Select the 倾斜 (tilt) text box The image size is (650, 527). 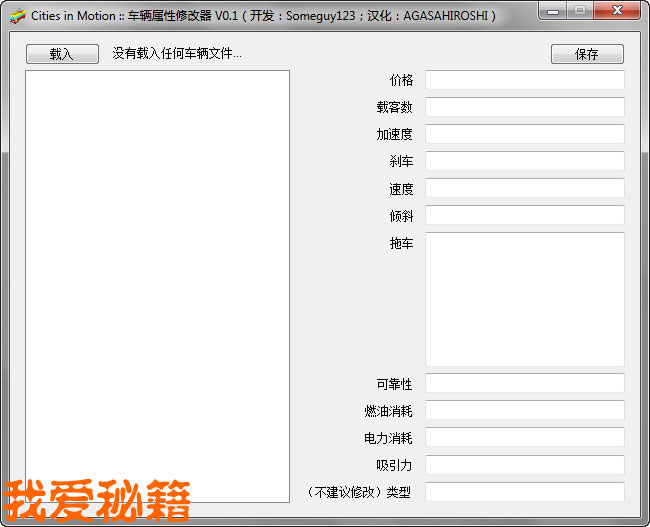pos(524,215)
